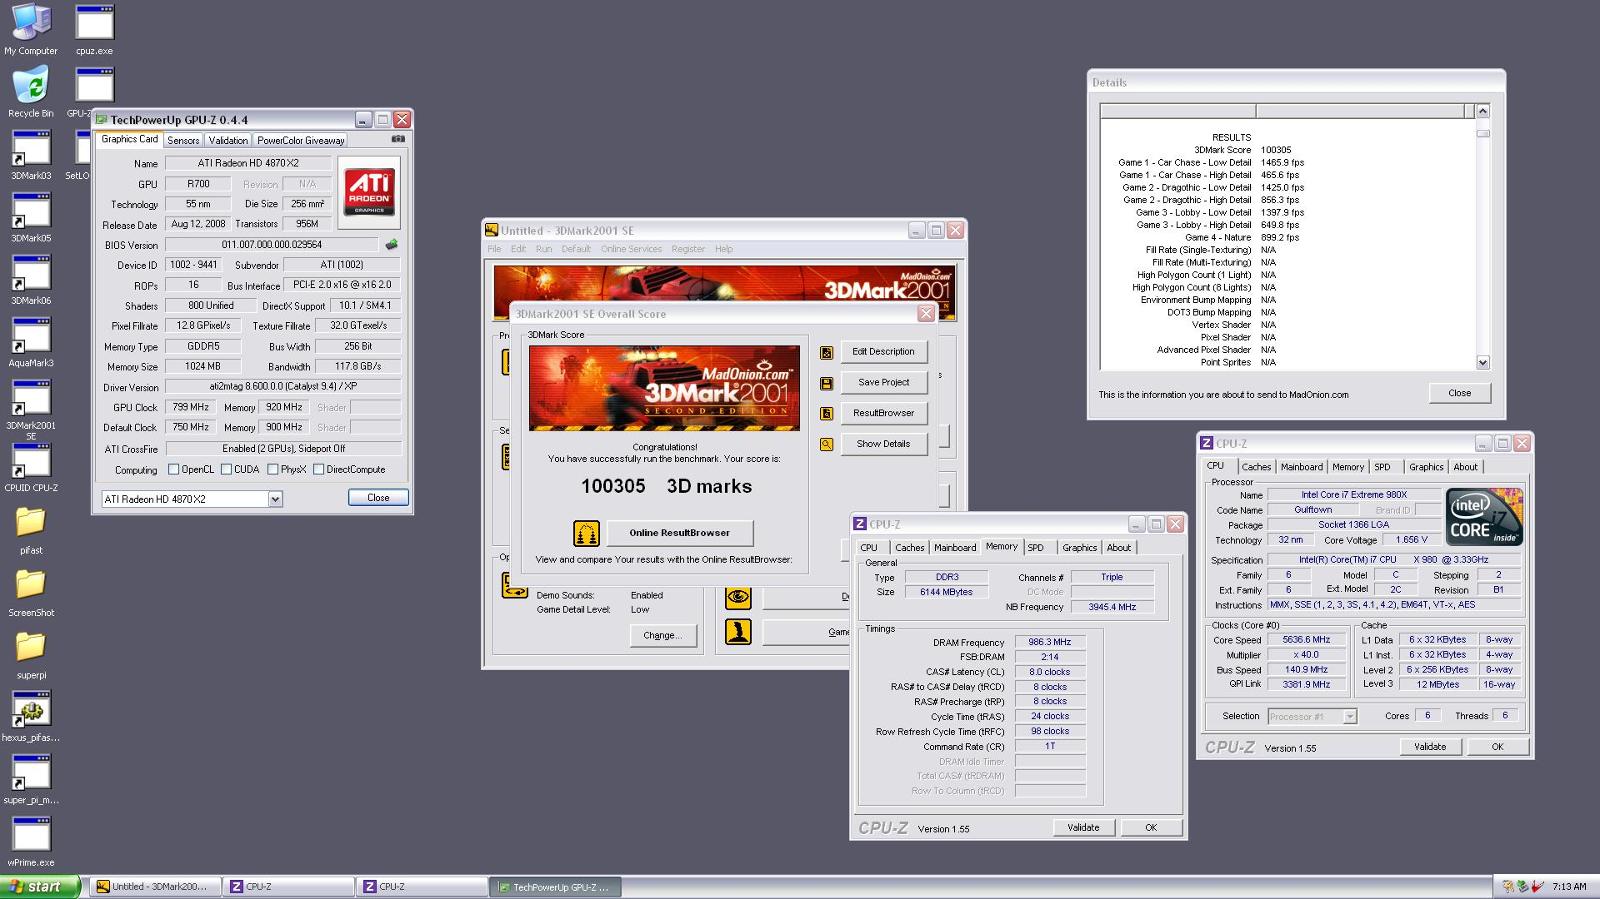Click the Show Details button

[883, 444]
